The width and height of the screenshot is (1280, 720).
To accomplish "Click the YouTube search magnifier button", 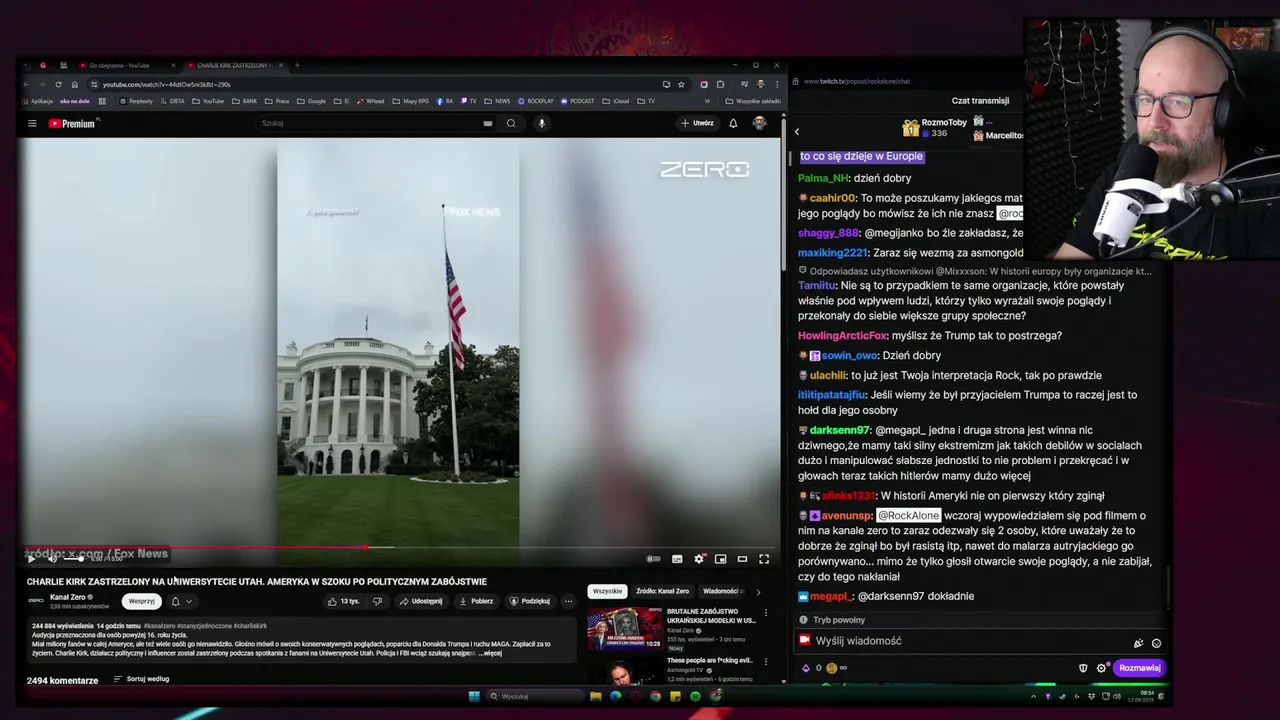I will click(511, 123).
